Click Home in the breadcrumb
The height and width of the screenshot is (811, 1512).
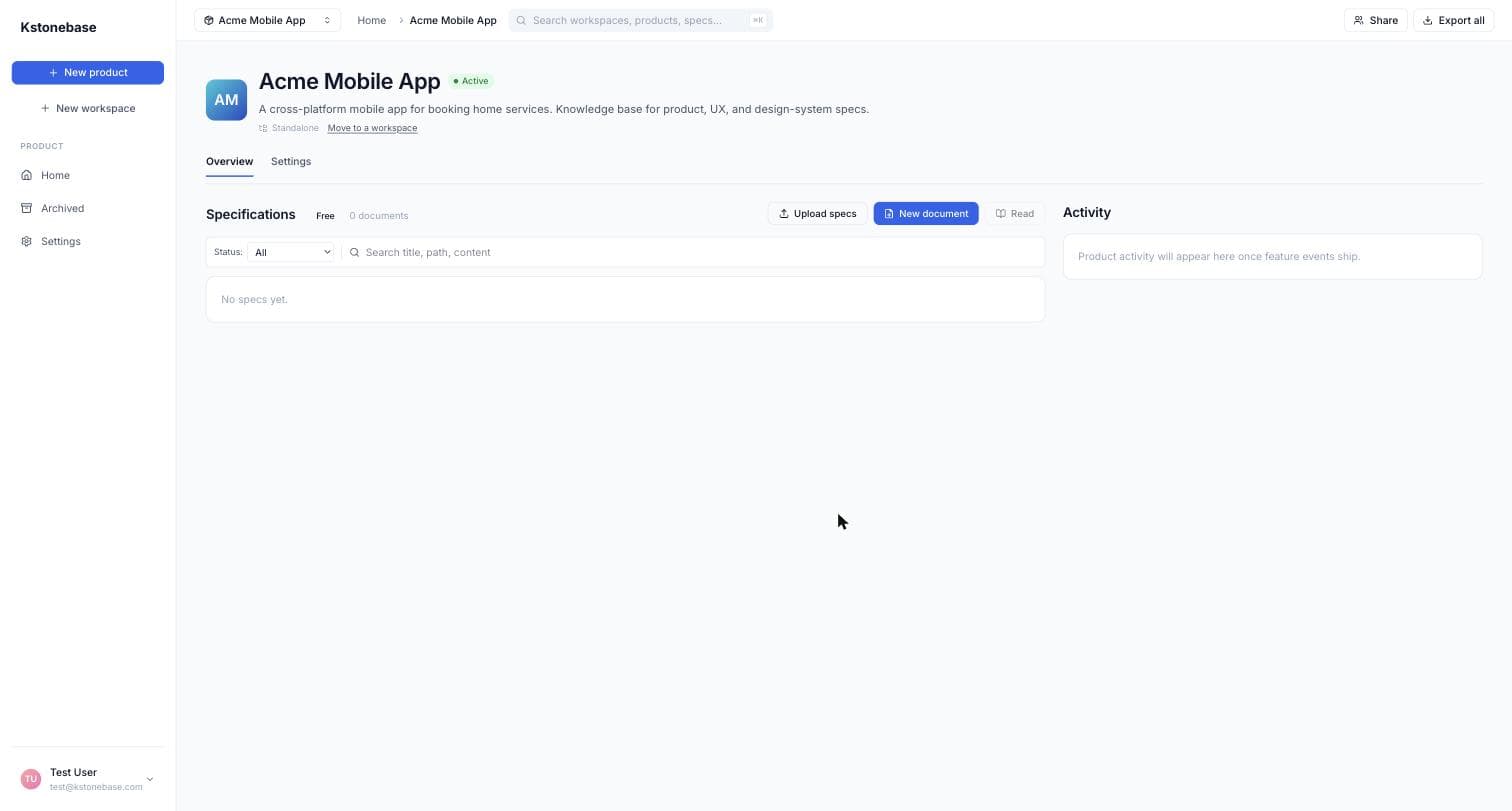(x=371, y=20)
